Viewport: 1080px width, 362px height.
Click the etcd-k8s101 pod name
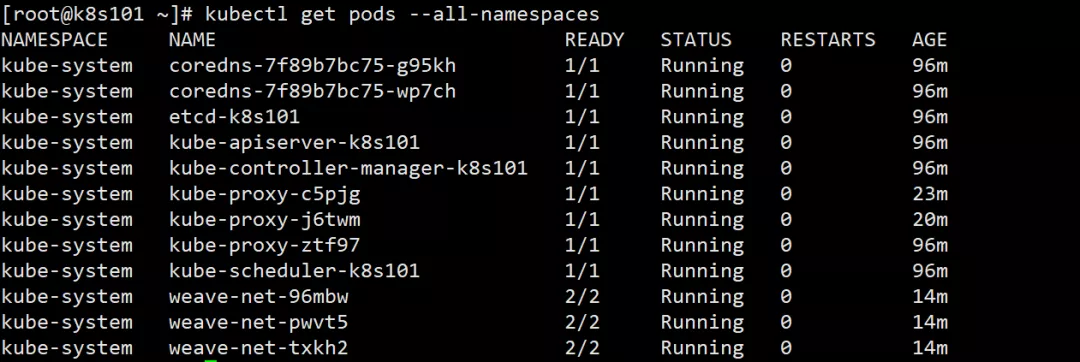(235, 117)
